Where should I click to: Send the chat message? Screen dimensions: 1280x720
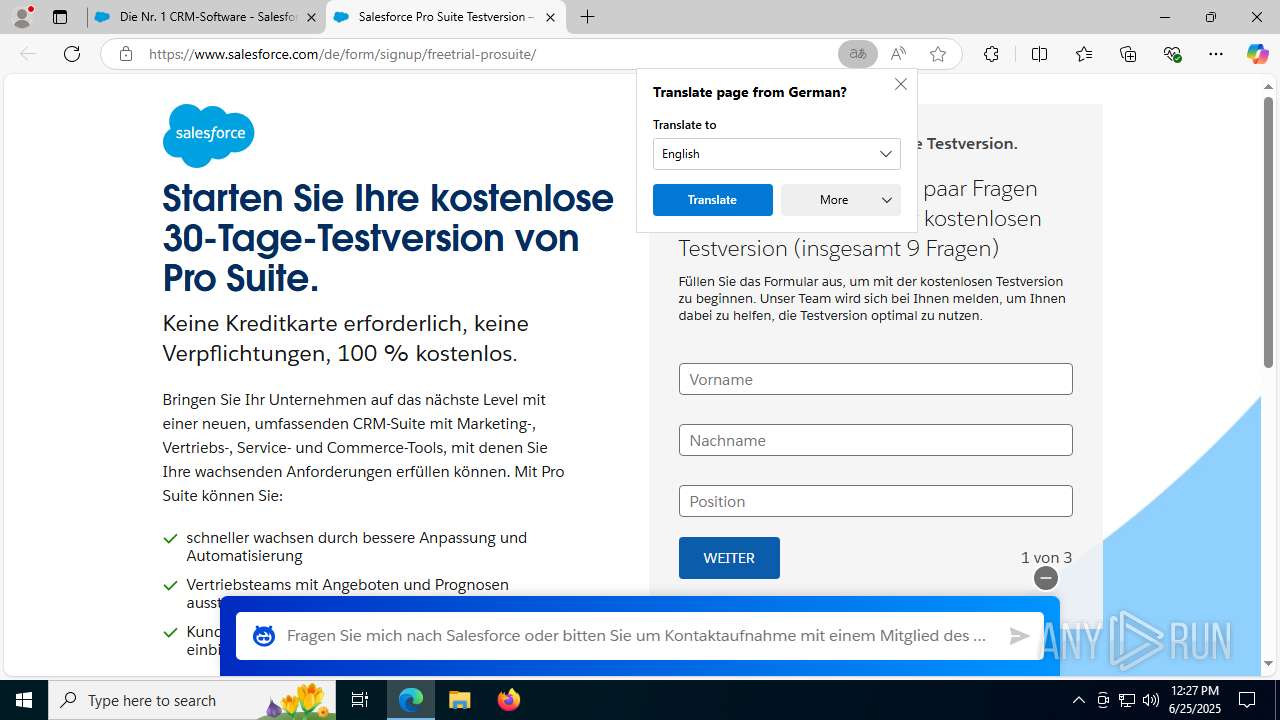click(x=1019, y=636)
